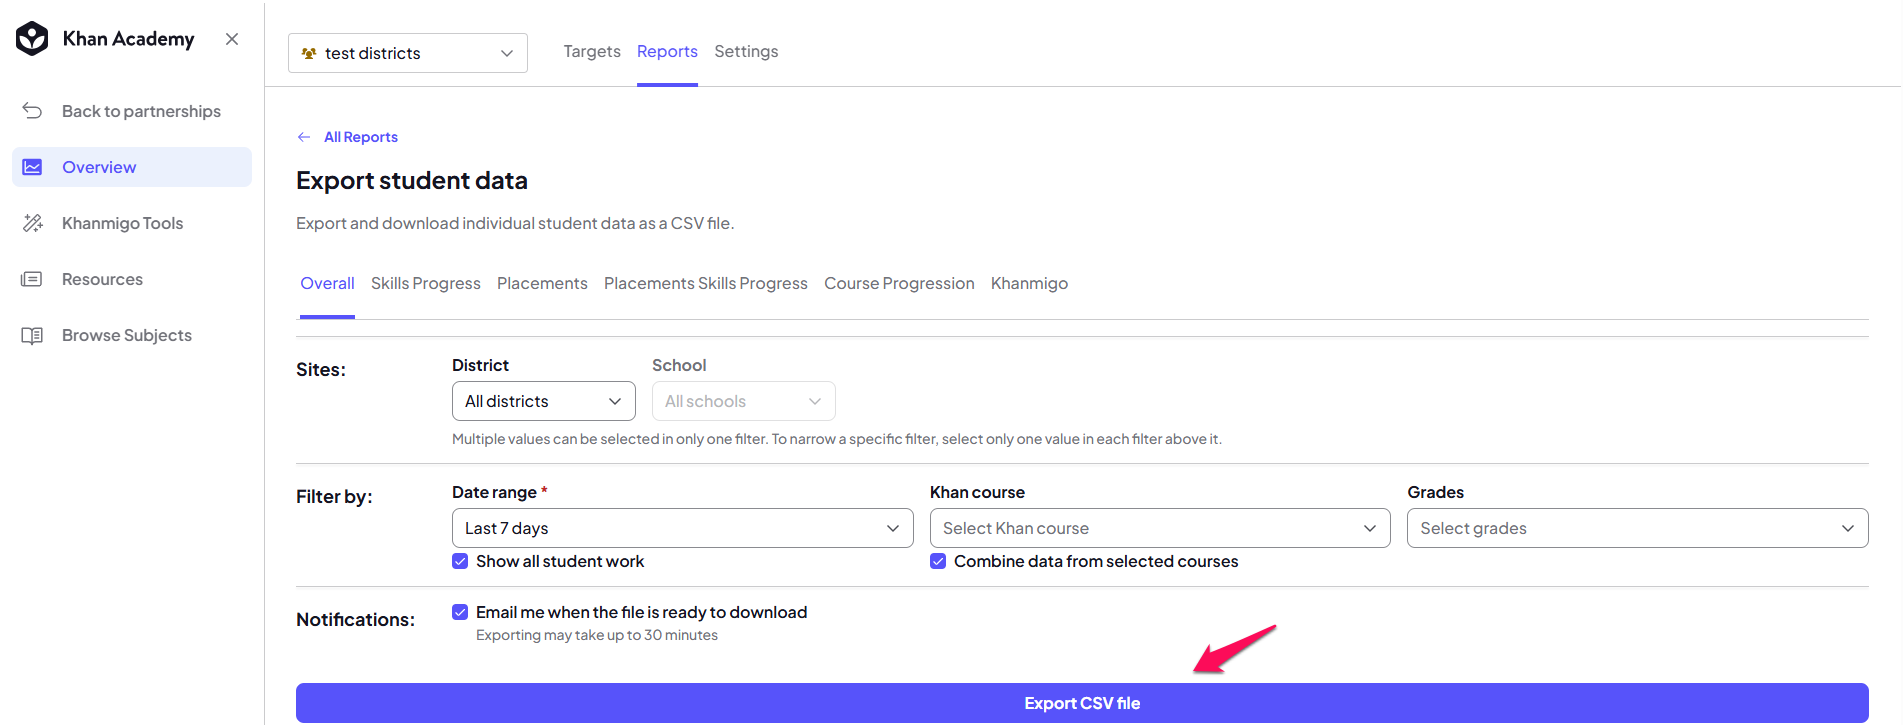Open the test districts selector dropdown

(x=408, y=53)
